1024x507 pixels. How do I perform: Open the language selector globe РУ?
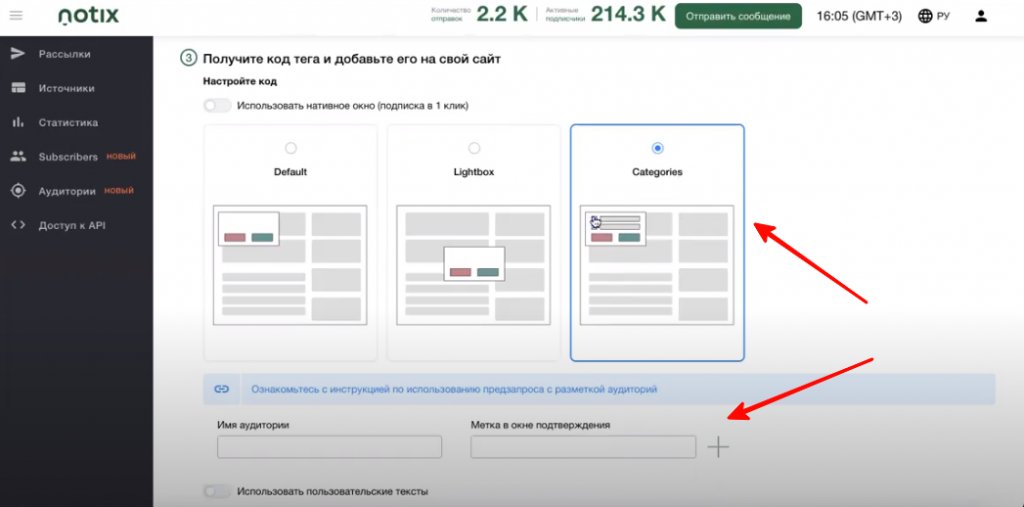[x=934, y=16]
